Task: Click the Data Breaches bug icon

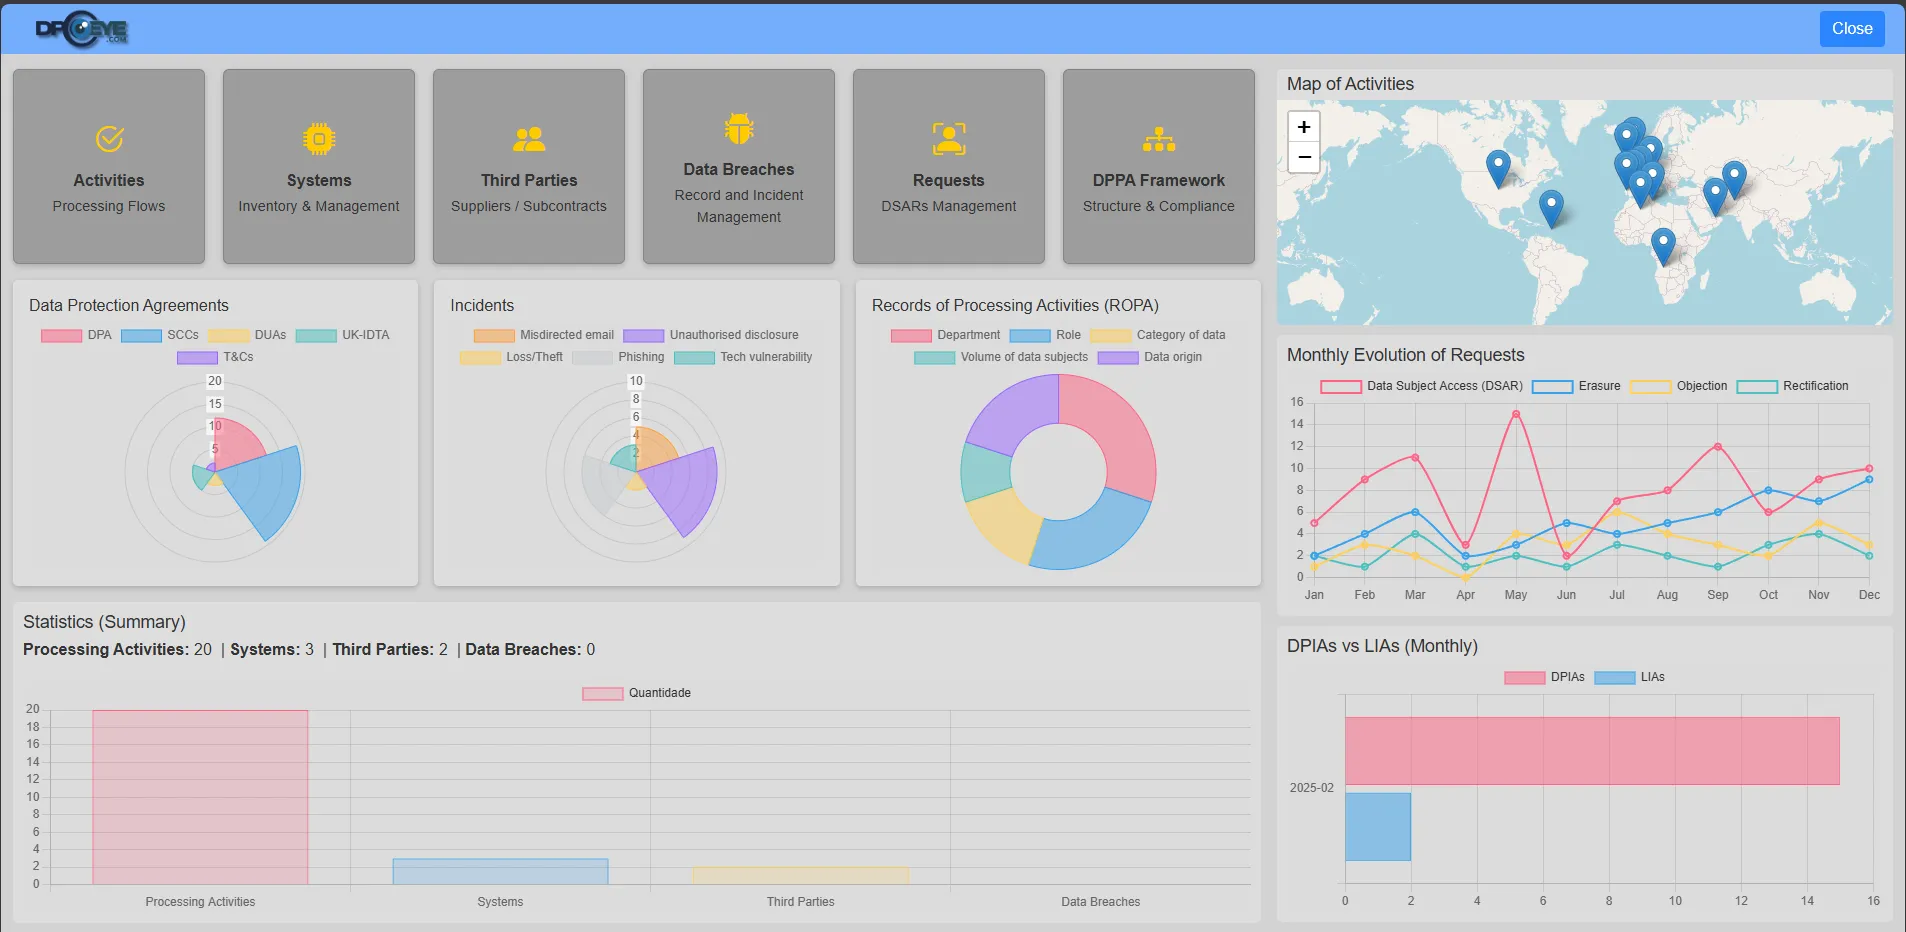Action: tap(738, 127)
